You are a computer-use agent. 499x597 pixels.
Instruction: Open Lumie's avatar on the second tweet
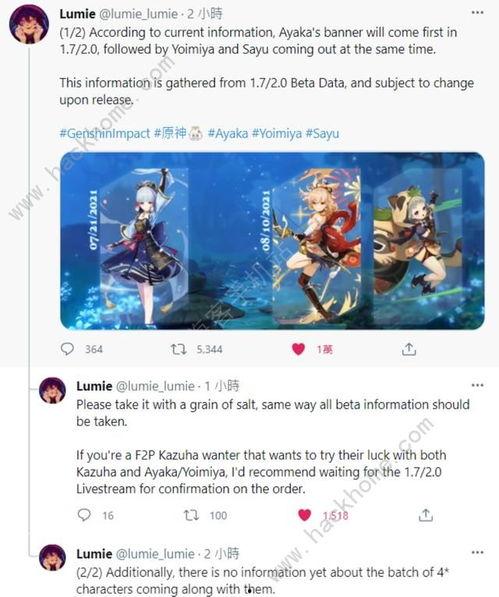(x=53, y=390)
